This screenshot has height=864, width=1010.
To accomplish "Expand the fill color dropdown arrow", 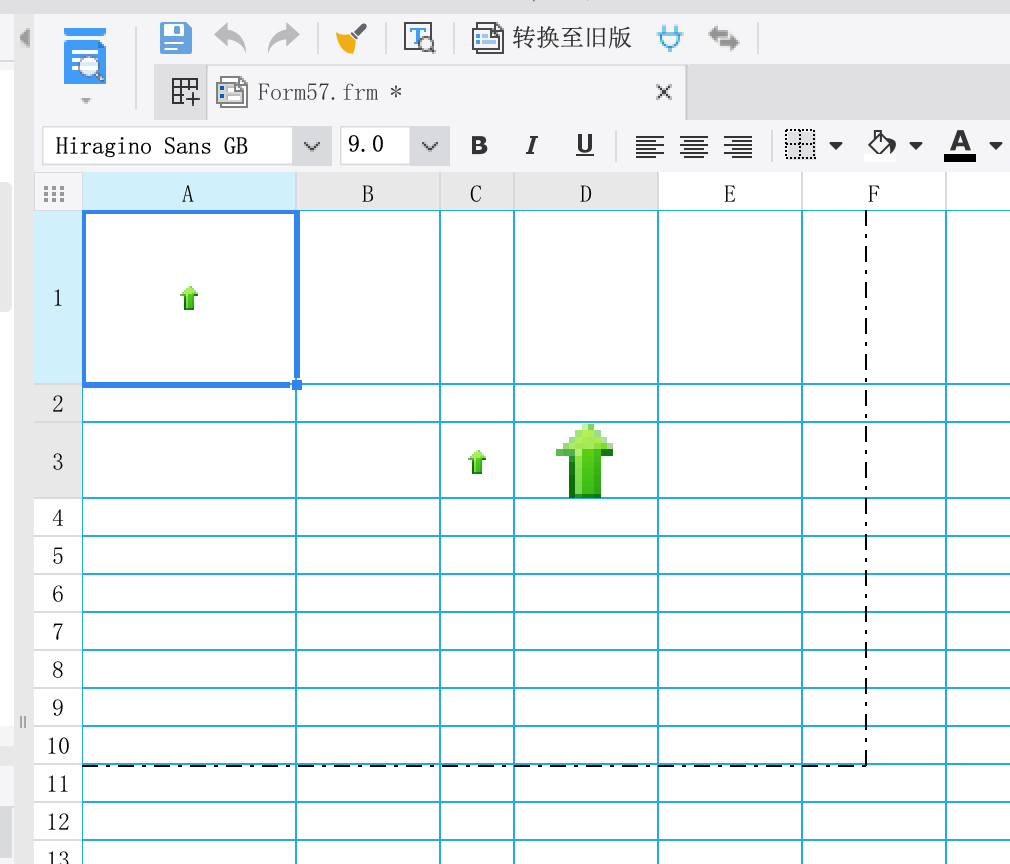I will (916, 146).
